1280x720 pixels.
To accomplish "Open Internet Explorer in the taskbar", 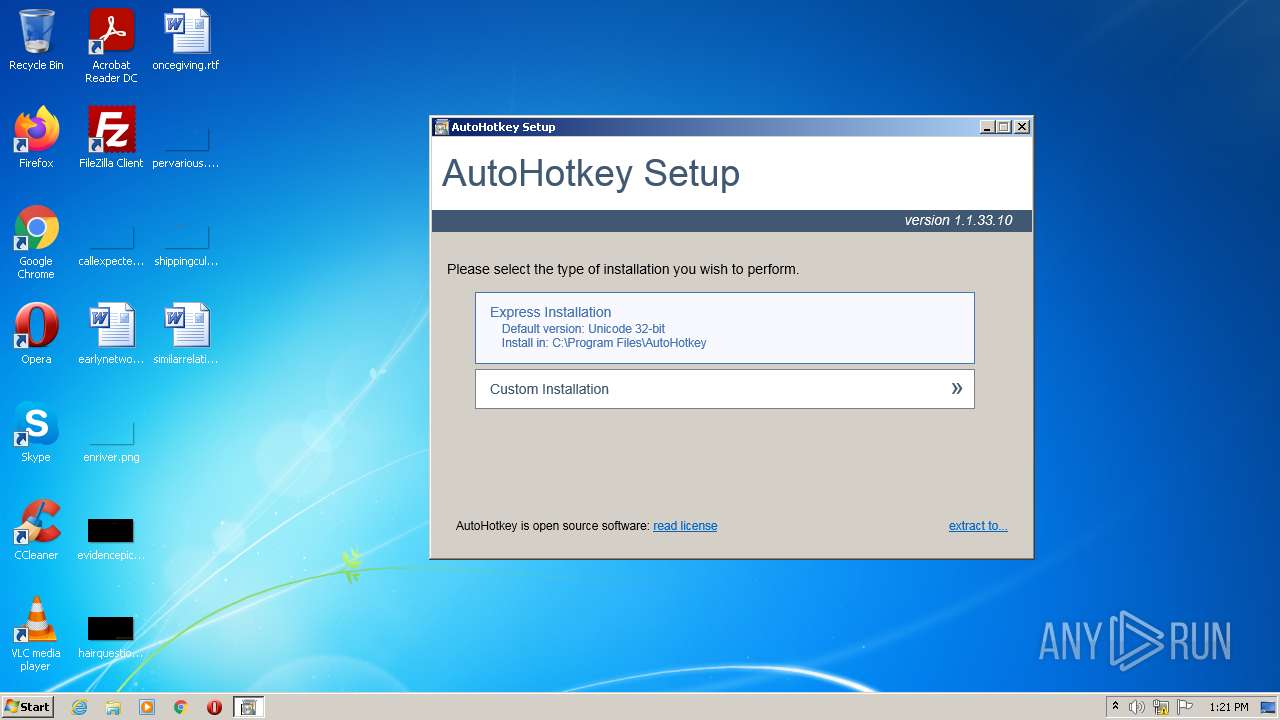I will [79, 707].
